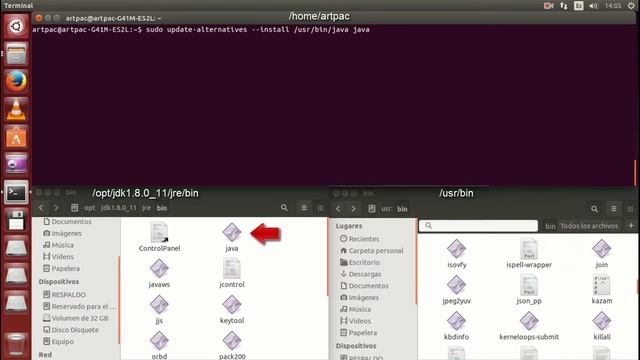The width and height of the screenshot is (640, 360).
Task: Switch jre/bin window to list view
Action: (x=304, y=208)
